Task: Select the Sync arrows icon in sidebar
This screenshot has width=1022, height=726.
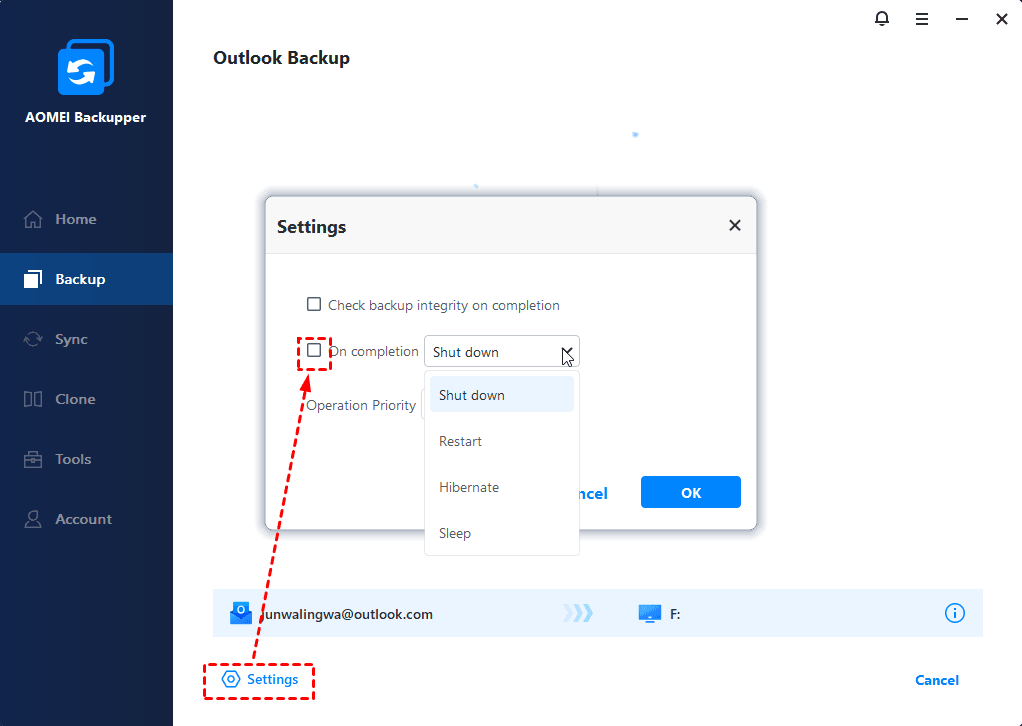Action: click(33, 339)
